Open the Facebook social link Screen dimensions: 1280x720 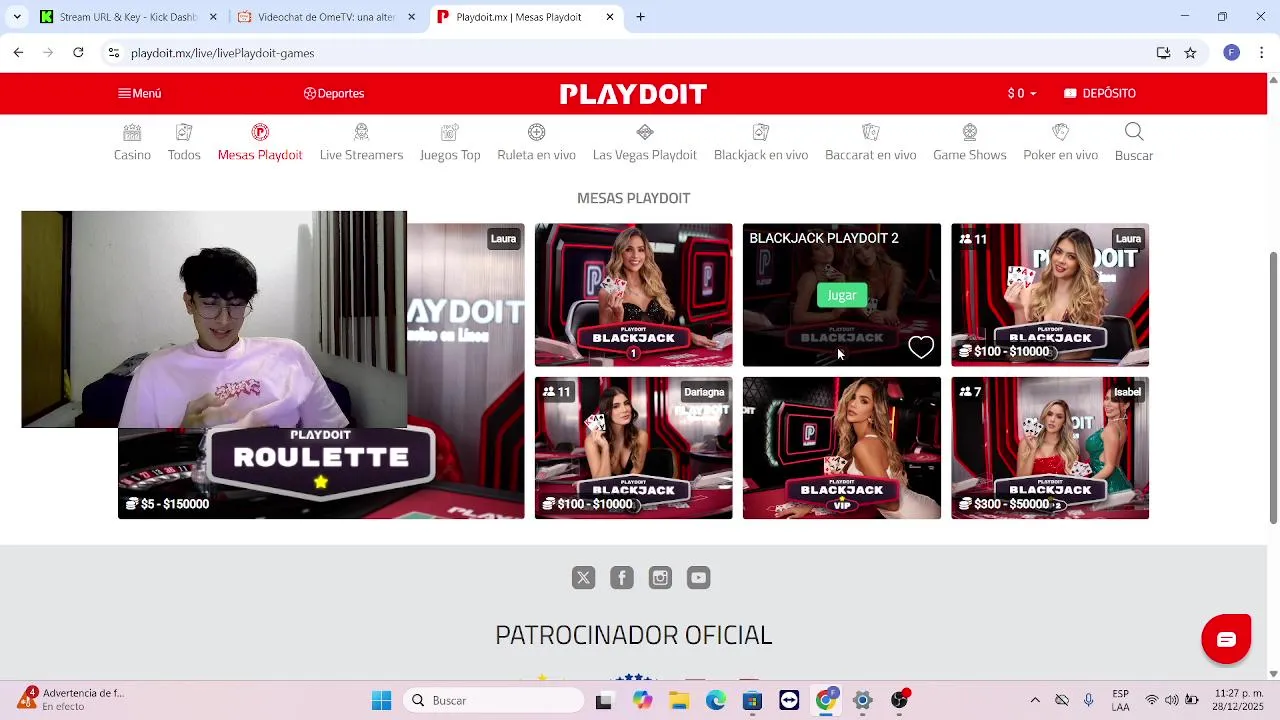pyautogui.click(x=622, y=577)
